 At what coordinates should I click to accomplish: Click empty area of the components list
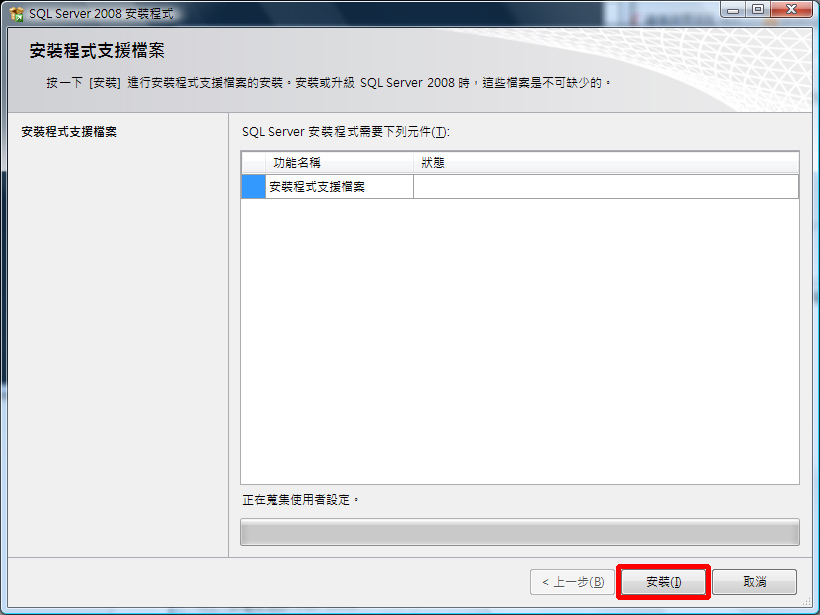coord(520,340)
